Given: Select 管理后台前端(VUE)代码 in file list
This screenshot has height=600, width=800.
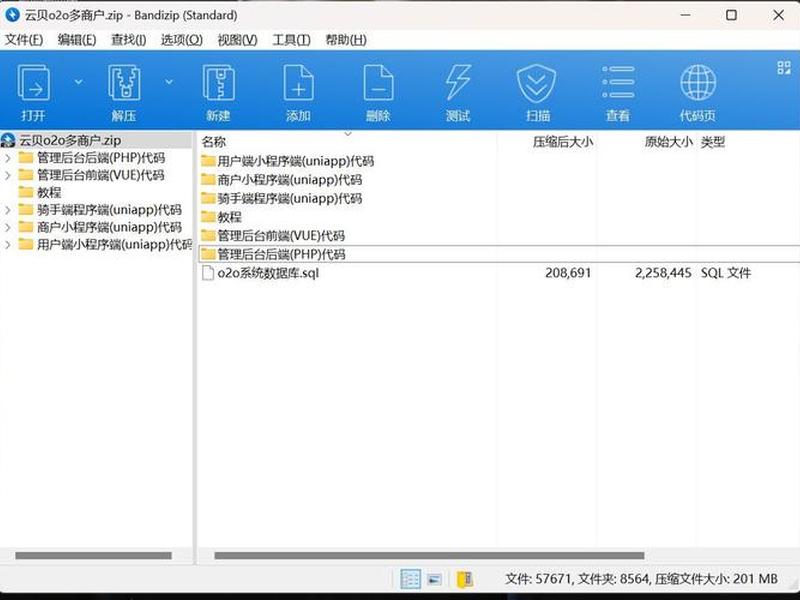Looking at the screenshot, I should [x=281, y=236].
